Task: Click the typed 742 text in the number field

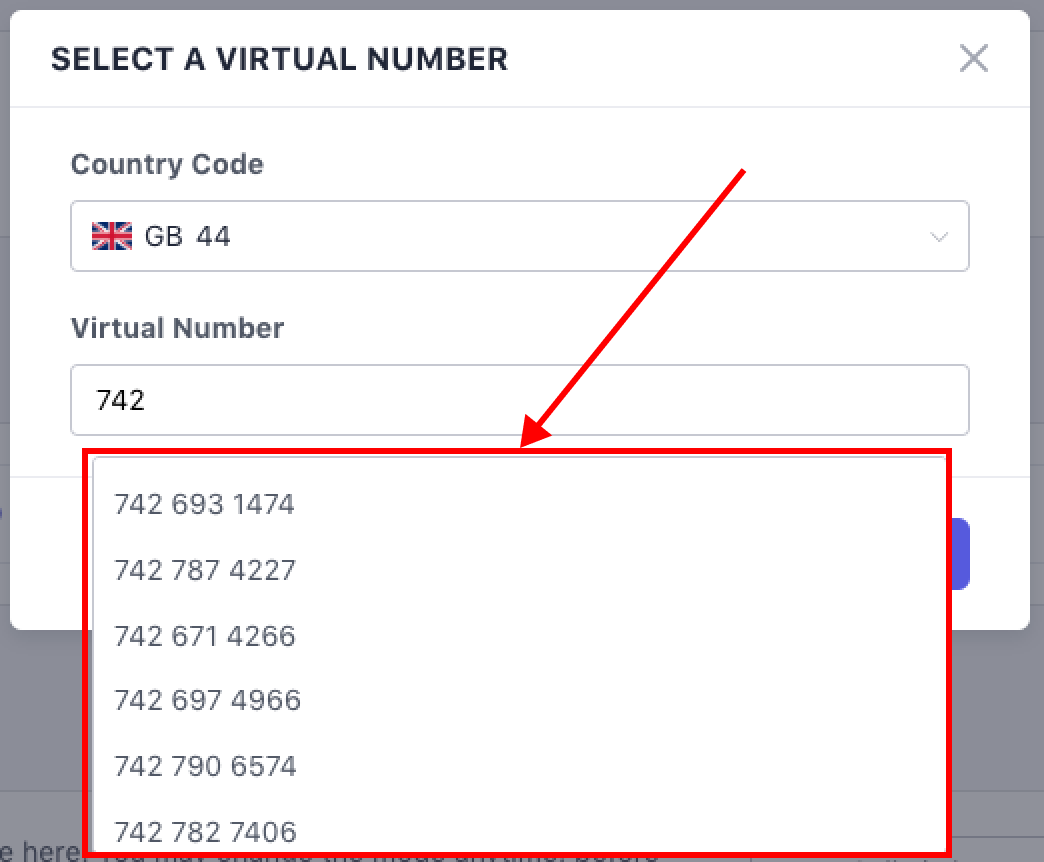Action: click(x=121, y=400)
